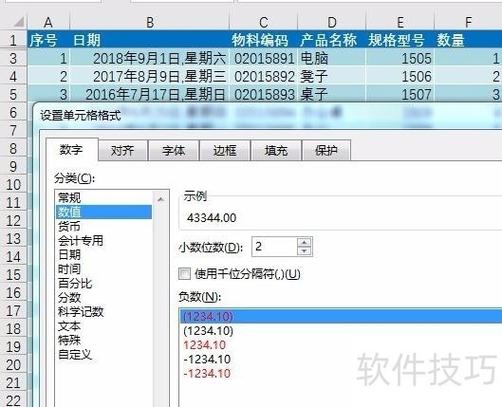Viewport: 502px width, 407px height.
Task: Select row 5 header
Action: [x=13, y=94]
